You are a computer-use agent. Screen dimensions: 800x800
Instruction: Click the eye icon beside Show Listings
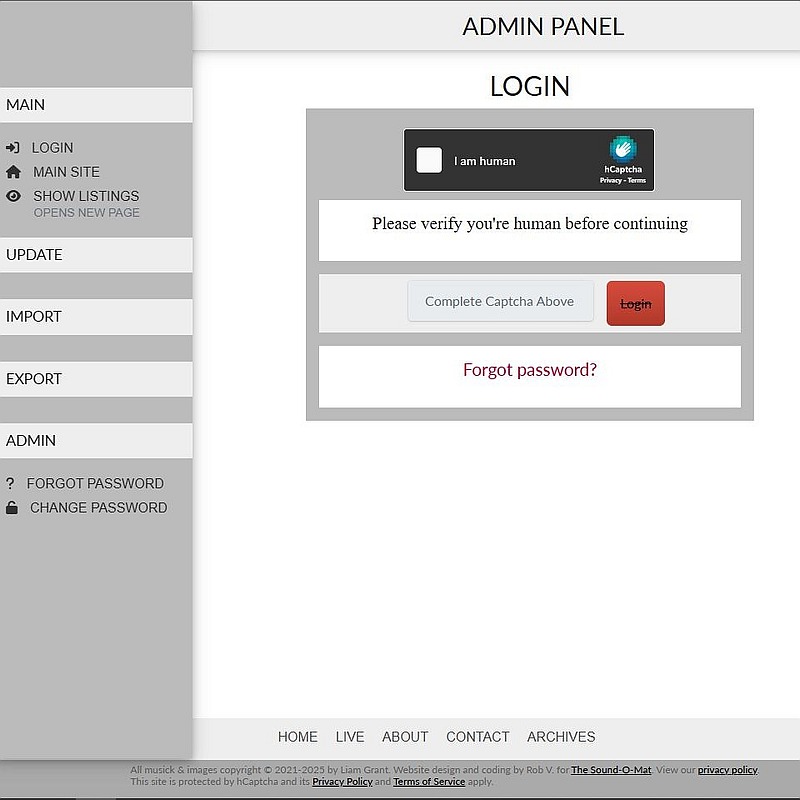tap(13, 196)
